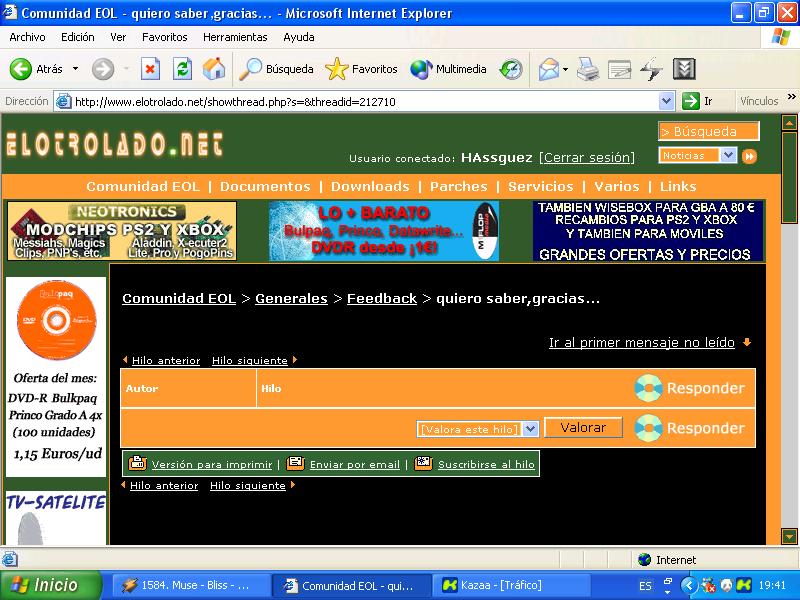The image size is (800, 600).
Task: Open the back button history dropdown arrow
Action: (x=76, y=69)
